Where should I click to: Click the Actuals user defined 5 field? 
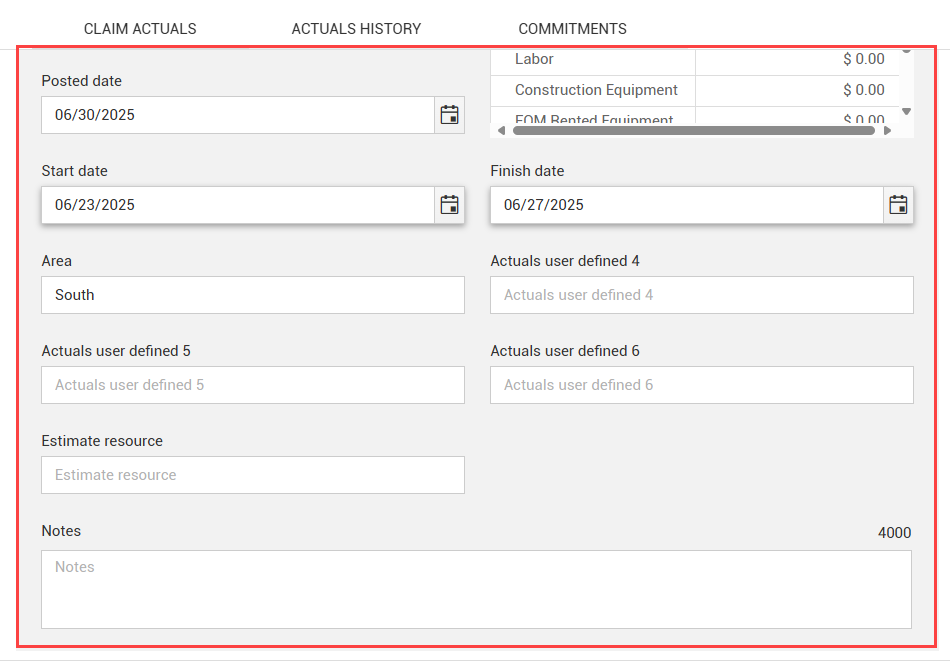(x=253, y=385)
